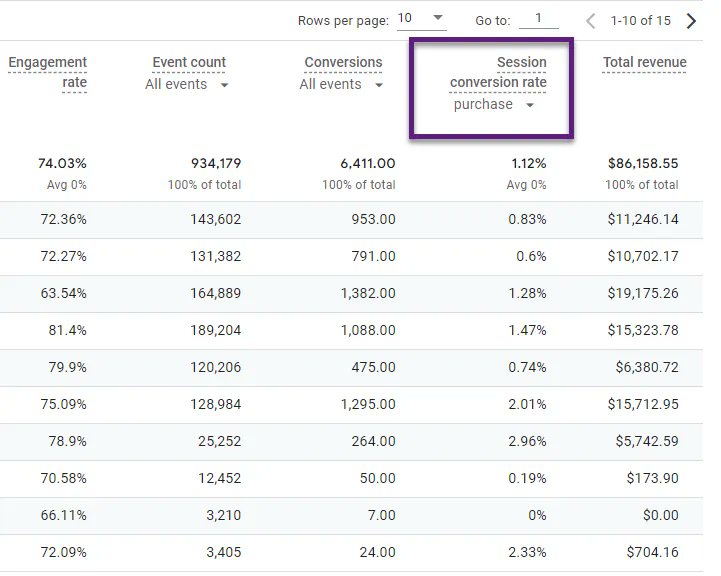Screen dimensions: 721x576
Task: Select conversions cell 264.00
Action: click(373, 441)
